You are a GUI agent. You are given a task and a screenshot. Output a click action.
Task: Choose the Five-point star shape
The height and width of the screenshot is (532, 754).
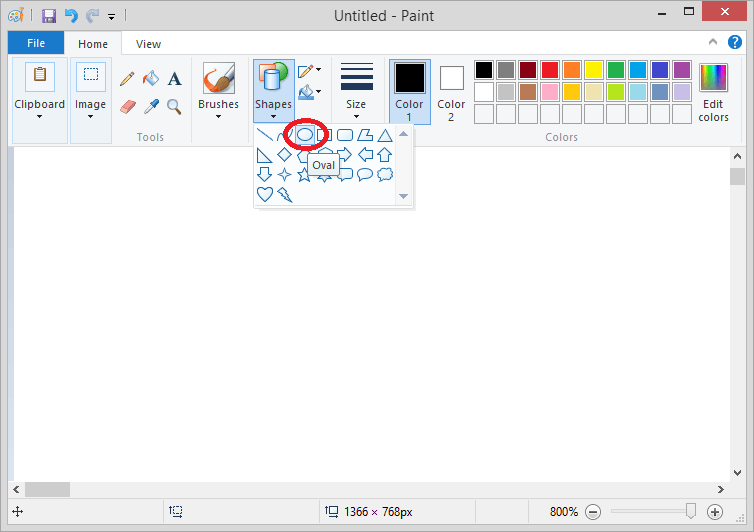click(304, 174)
